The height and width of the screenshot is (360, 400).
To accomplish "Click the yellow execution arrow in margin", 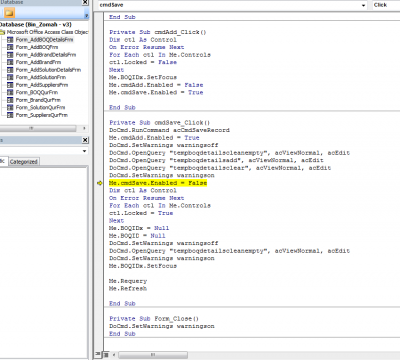I will (x=100, y=183).
